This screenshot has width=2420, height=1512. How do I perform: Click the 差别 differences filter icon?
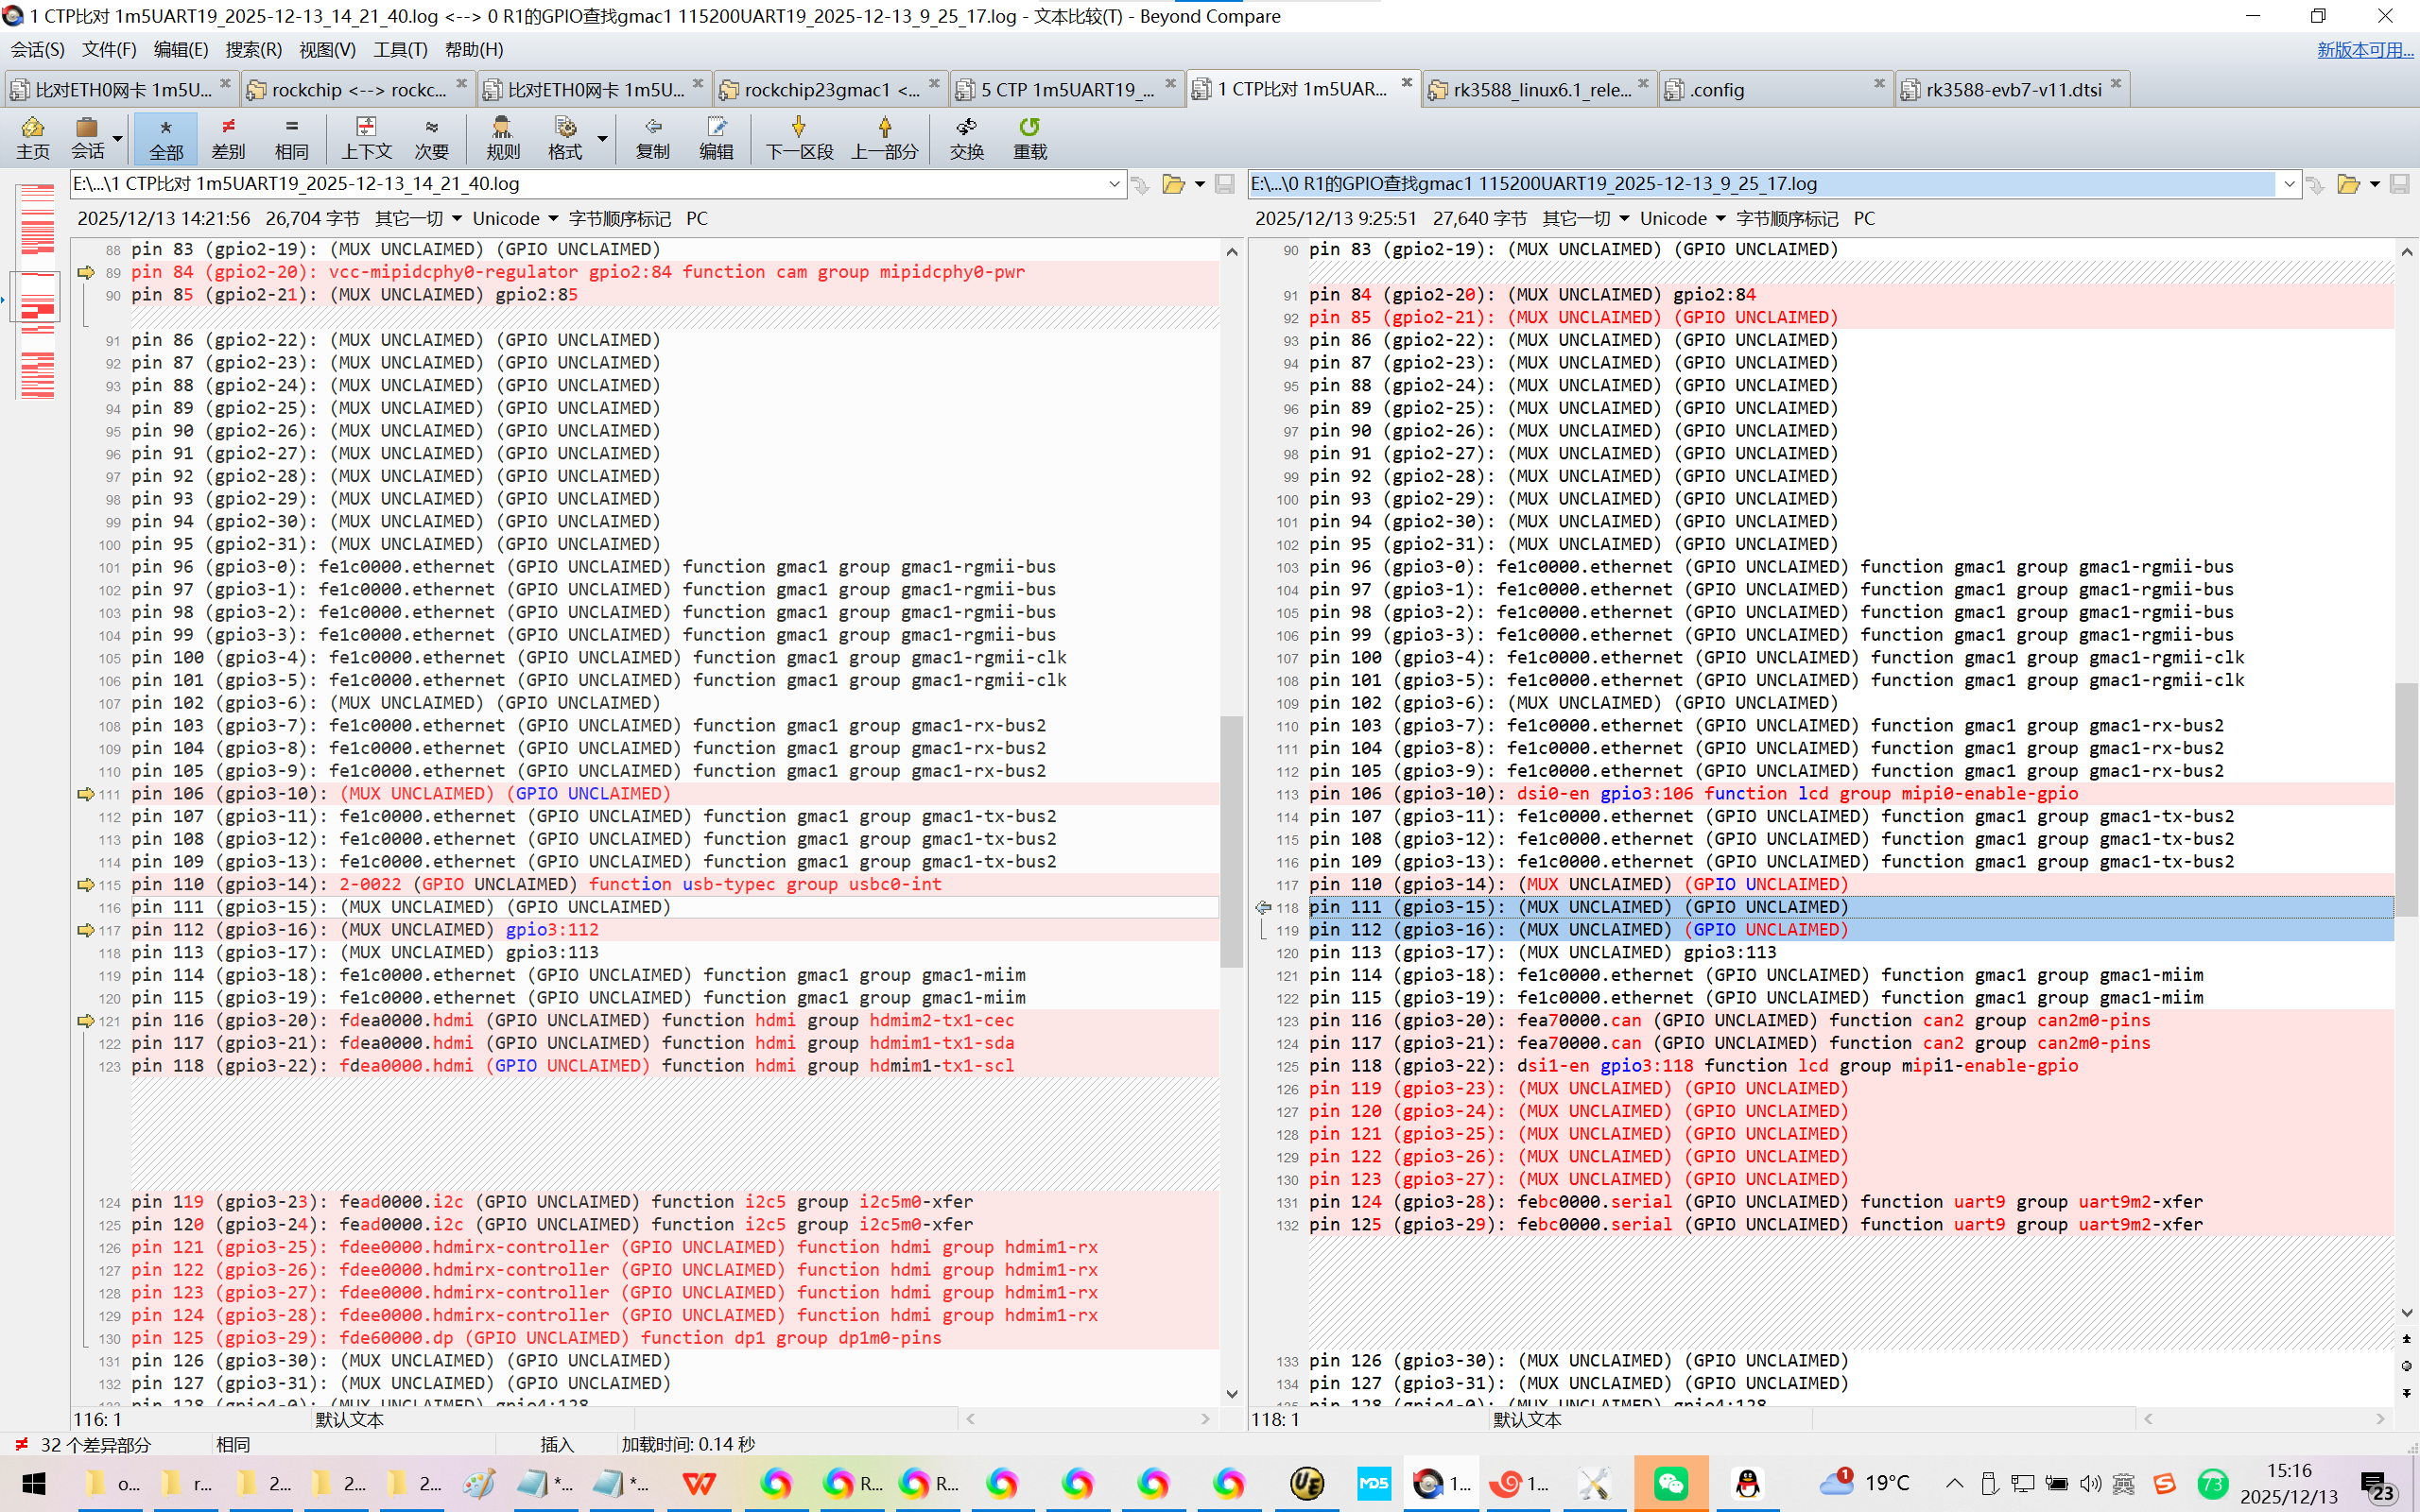228,137
